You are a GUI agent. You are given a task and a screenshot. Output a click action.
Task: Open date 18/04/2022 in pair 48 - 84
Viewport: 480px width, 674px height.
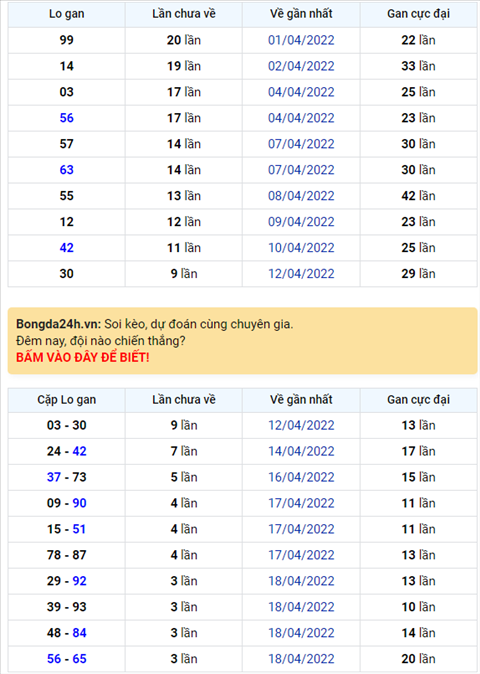tap(301, 633)
